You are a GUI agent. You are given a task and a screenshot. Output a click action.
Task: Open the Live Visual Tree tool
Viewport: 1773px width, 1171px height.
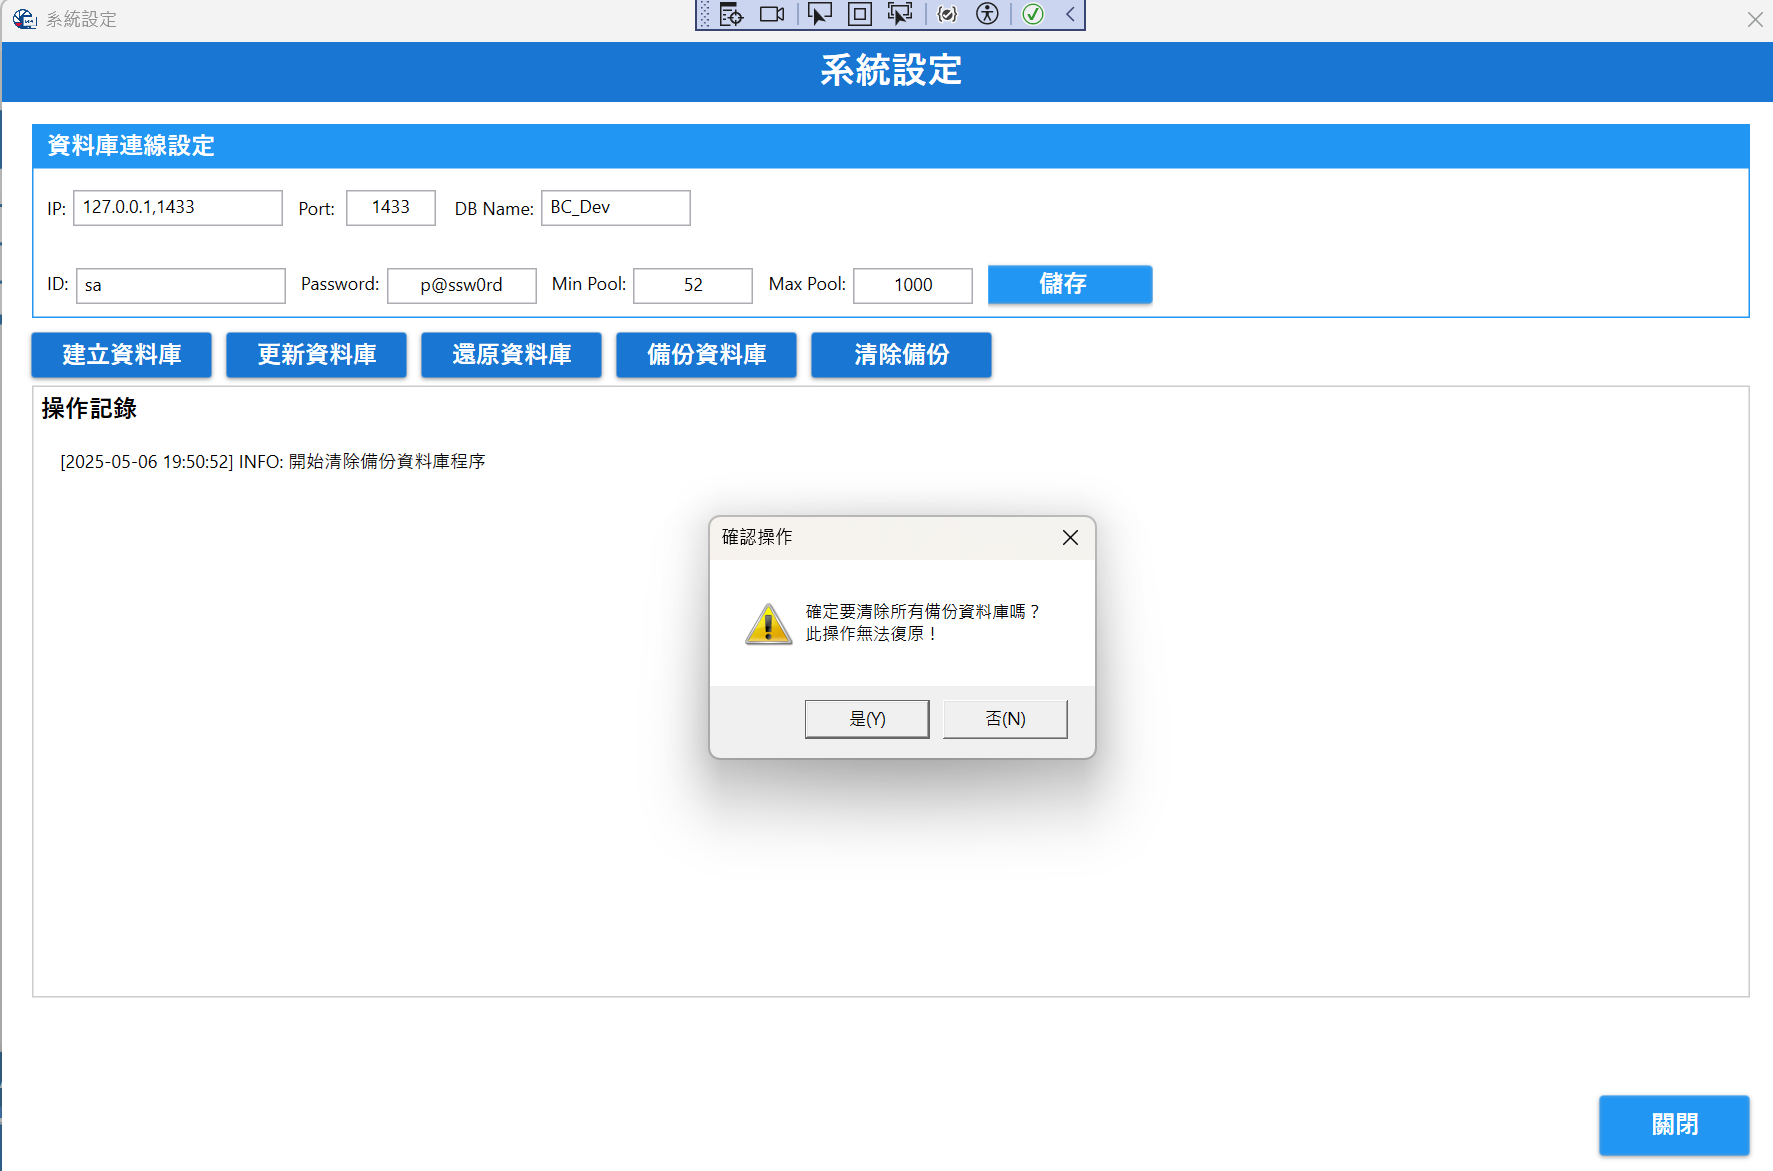click(x=731, y=14)
